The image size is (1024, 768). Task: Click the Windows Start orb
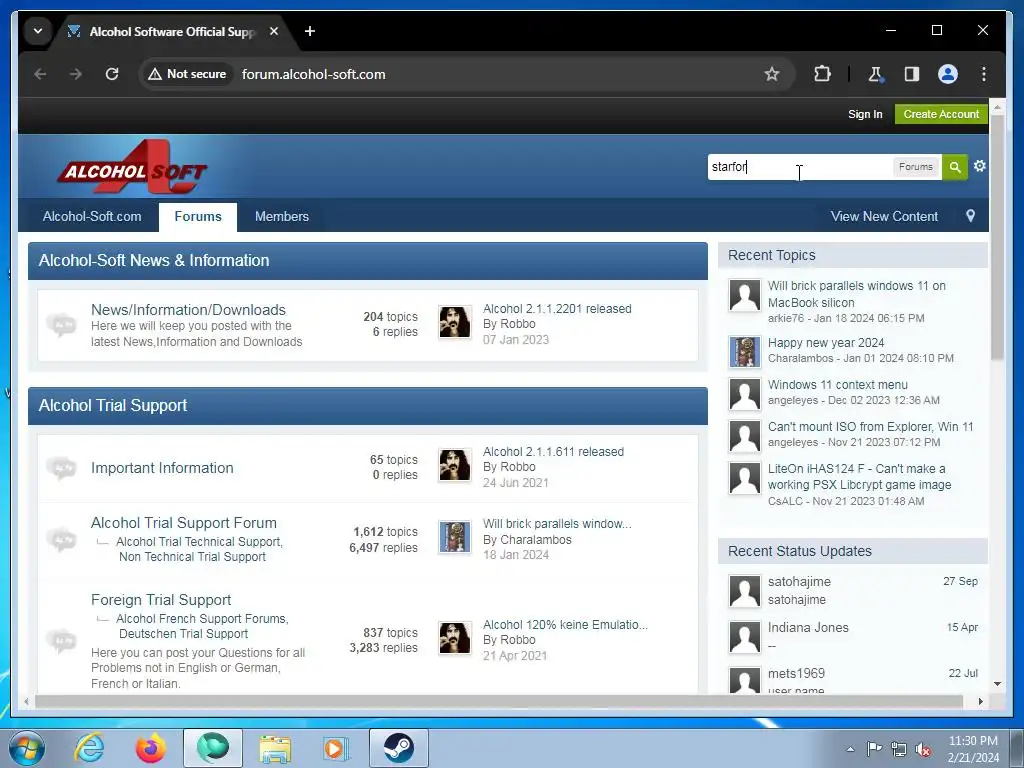click(x=26, y=748)
